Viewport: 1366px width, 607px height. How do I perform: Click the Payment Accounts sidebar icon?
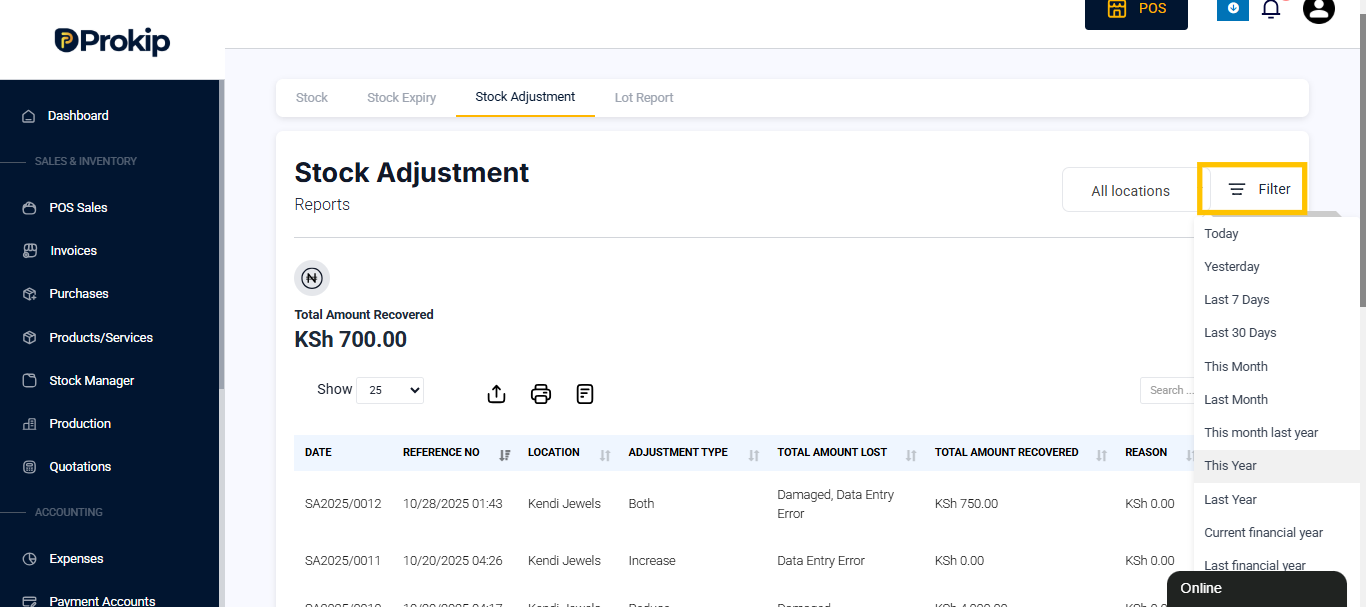point(29,601)
